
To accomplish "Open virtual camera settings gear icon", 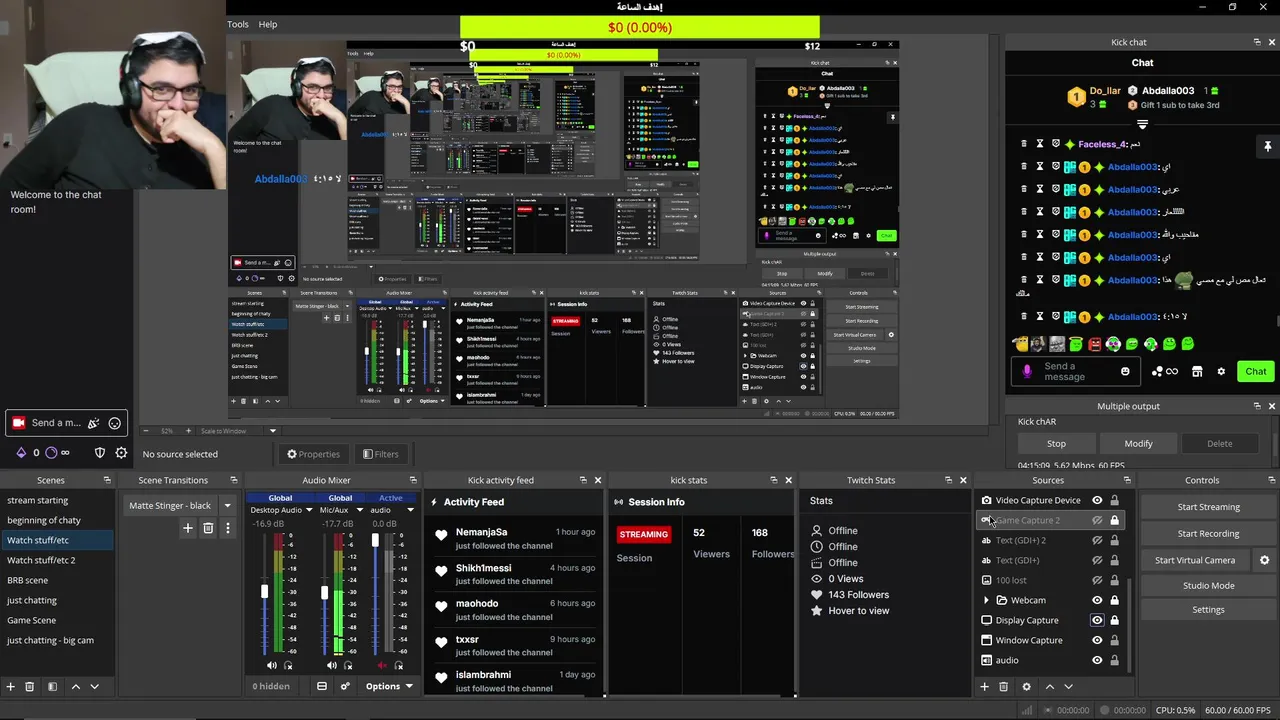I will [1264, 560].
